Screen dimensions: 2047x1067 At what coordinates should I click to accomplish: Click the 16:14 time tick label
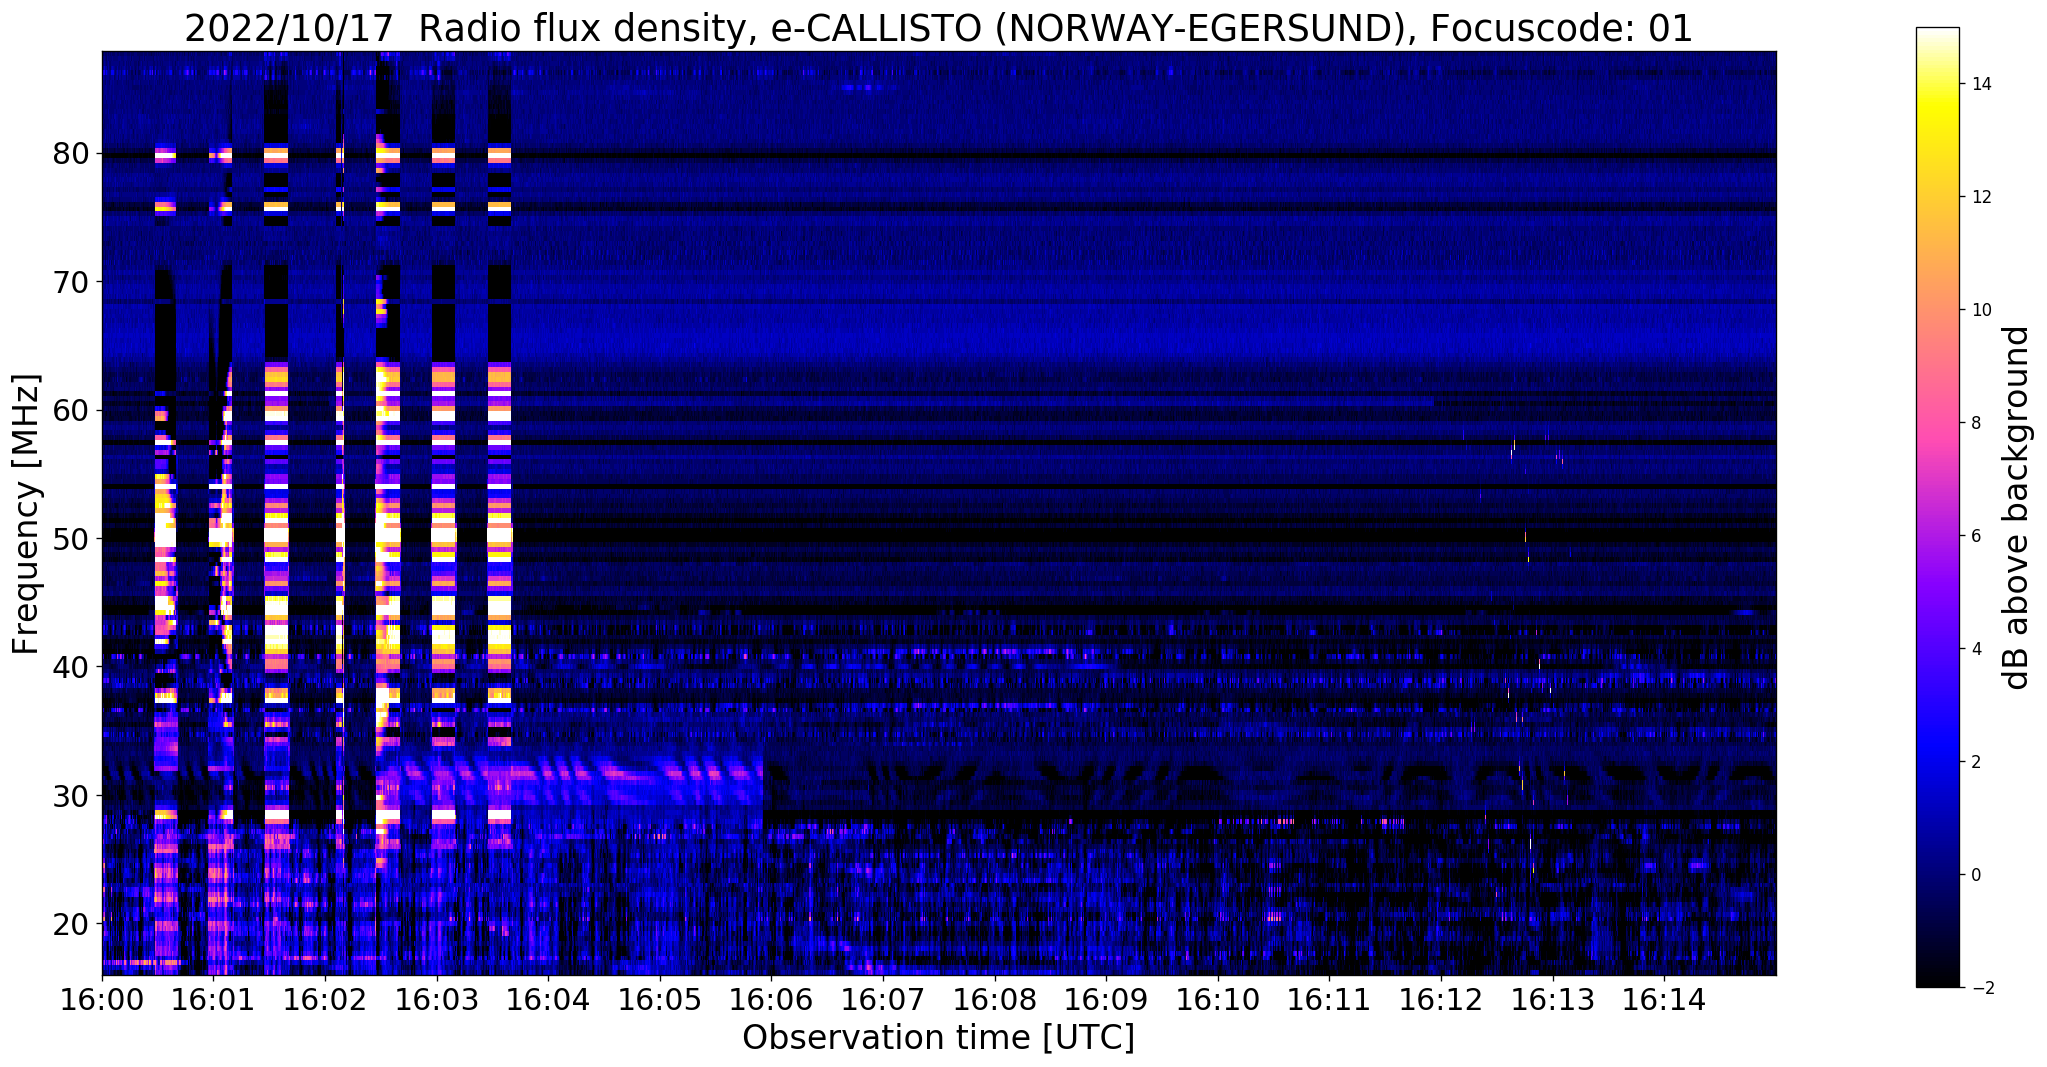1665,1000
